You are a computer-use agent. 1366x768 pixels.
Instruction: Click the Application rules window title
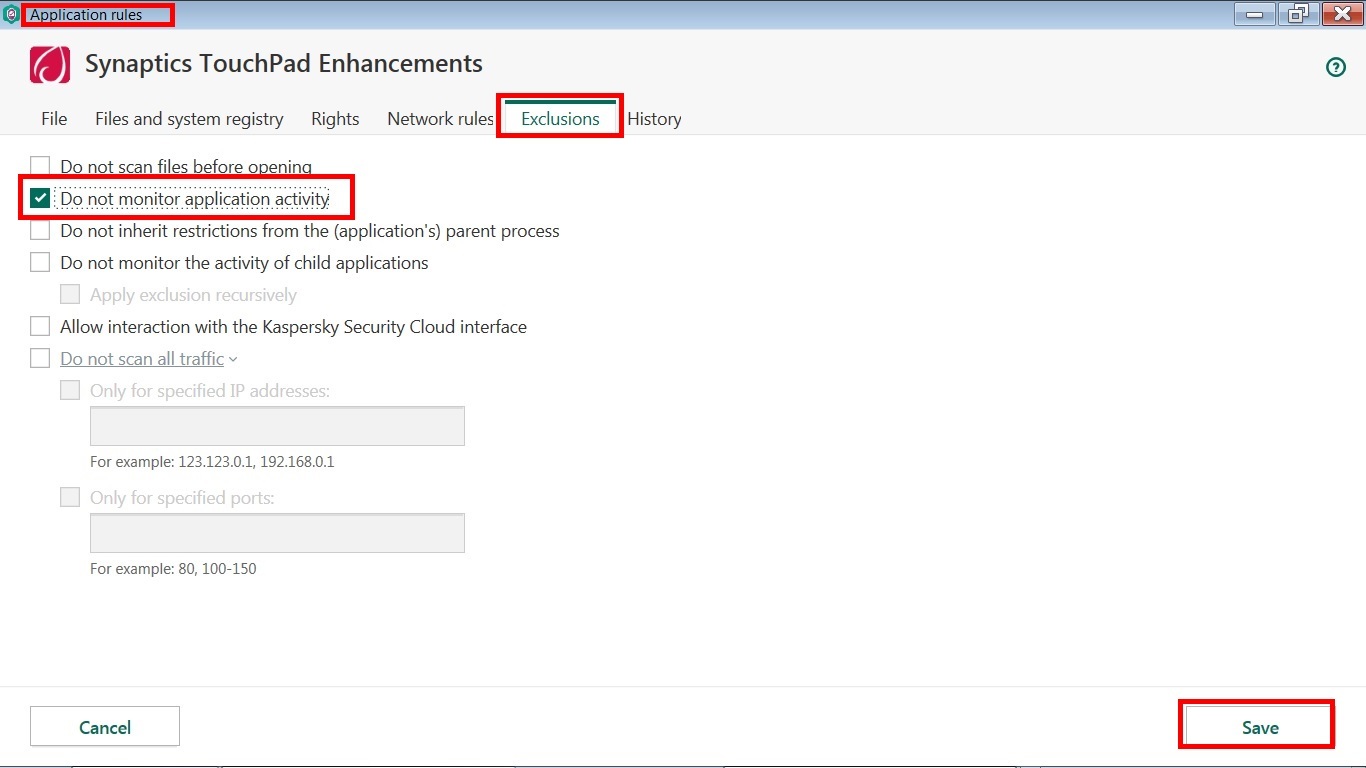(x=86, y=15)
